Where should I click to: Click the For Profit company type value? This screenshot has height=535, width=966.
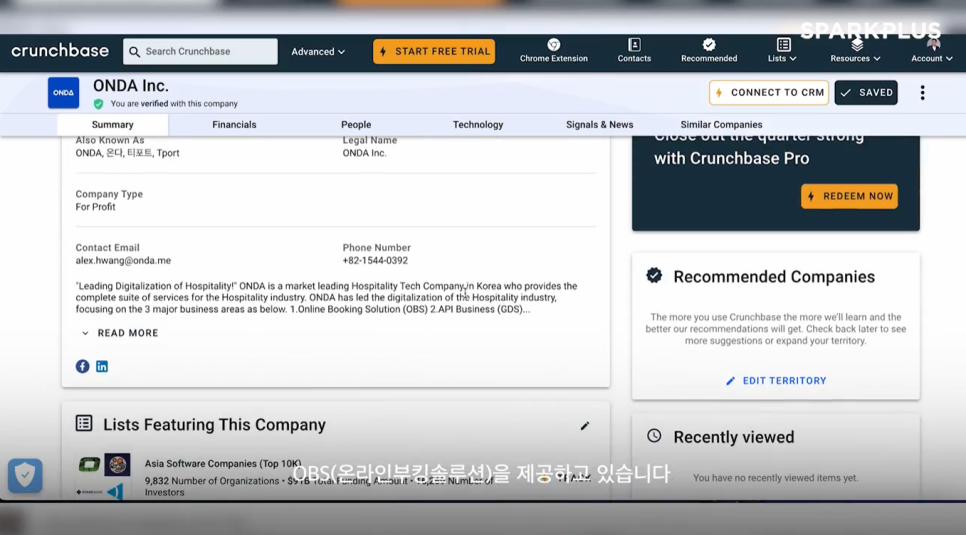point(95,207)
